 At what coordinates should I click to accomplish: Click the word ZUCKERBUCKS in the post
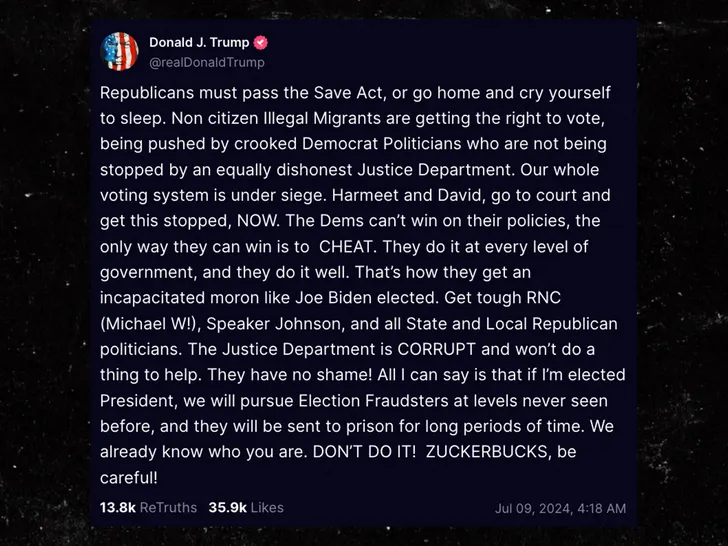pyautogui.click(x=487, y=452)
